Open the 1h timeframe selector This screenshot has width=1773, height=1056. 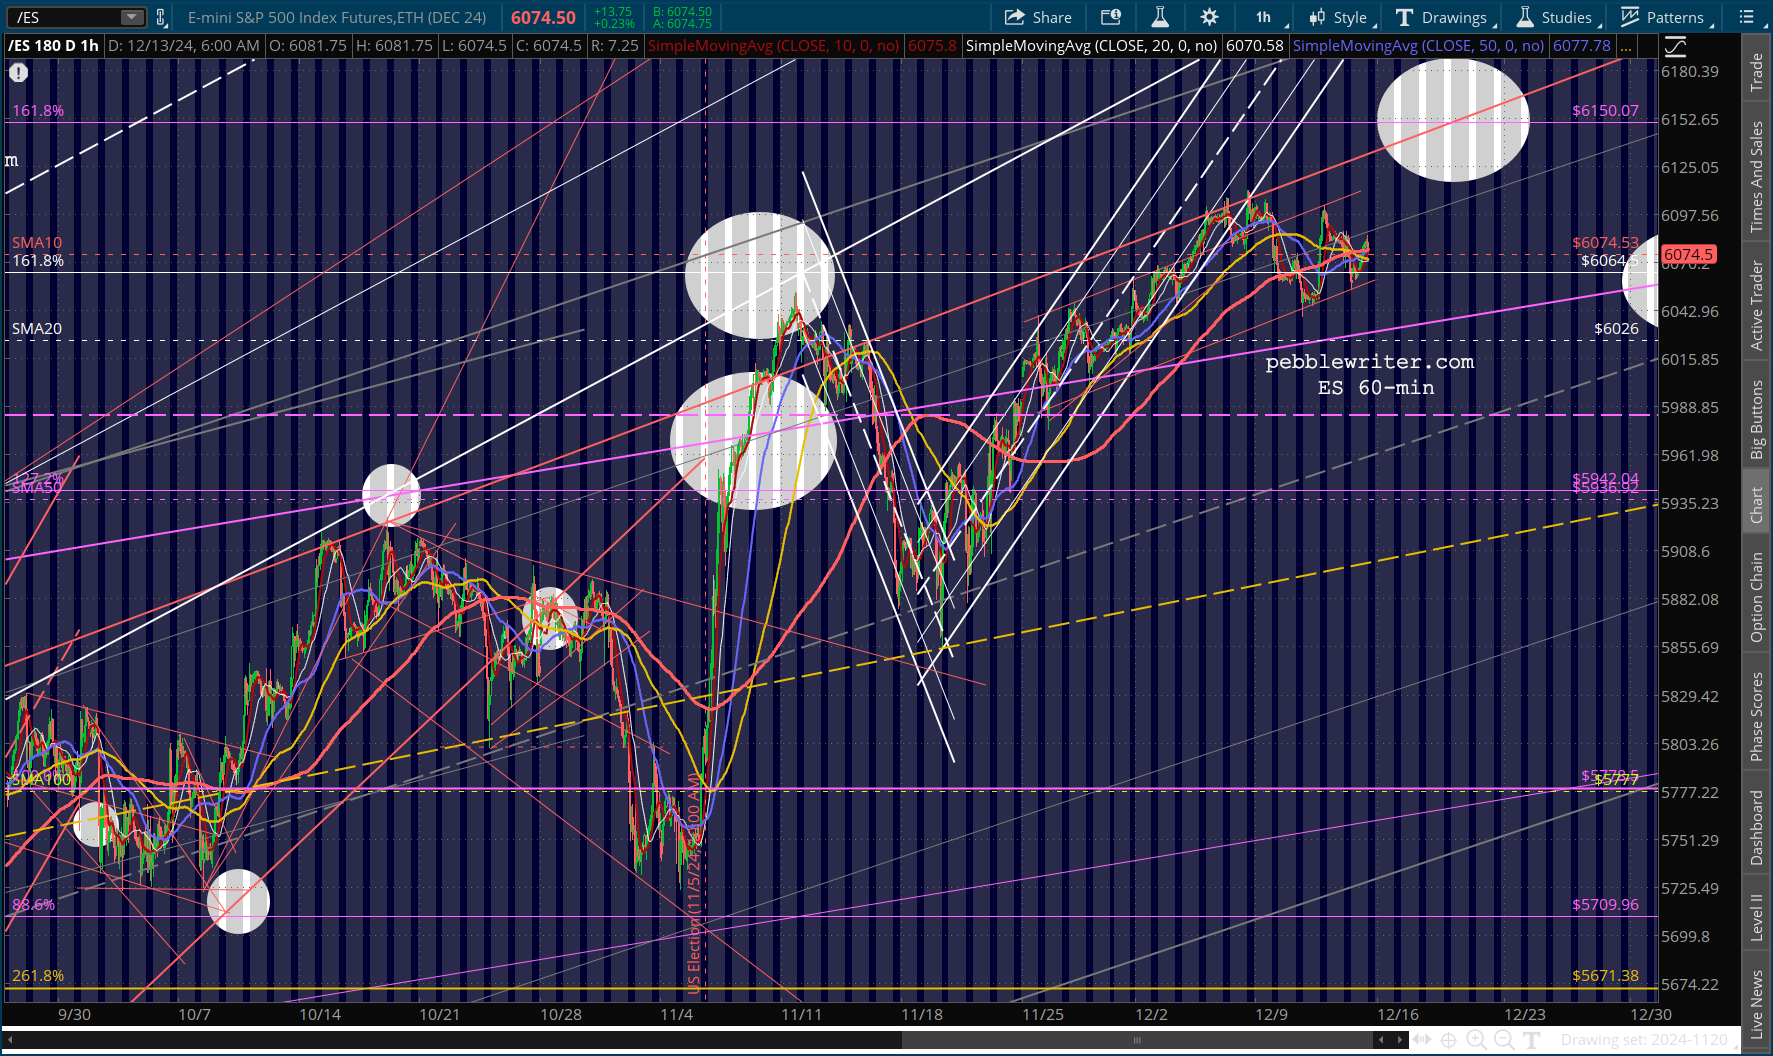coord(1268,17)
